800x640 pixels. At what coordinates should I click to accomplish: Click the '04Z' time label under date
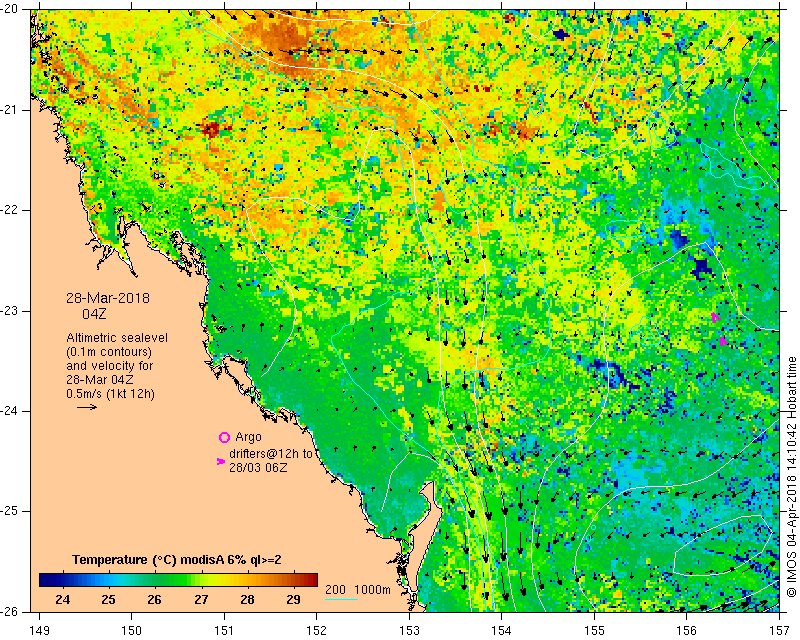coord(94,314)
